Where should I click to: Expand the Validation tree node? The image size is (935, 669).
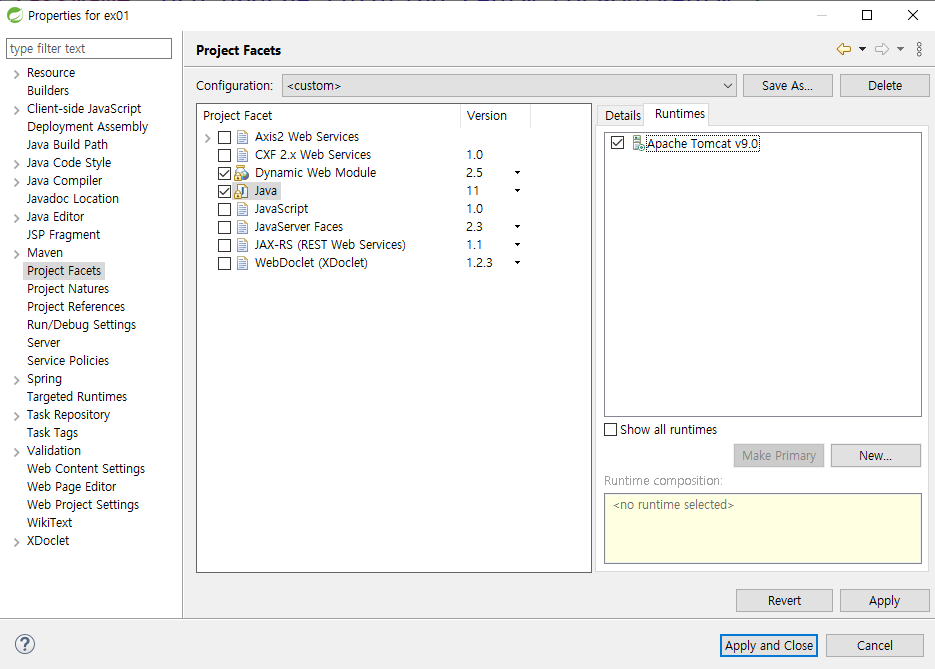coord(17,452)
